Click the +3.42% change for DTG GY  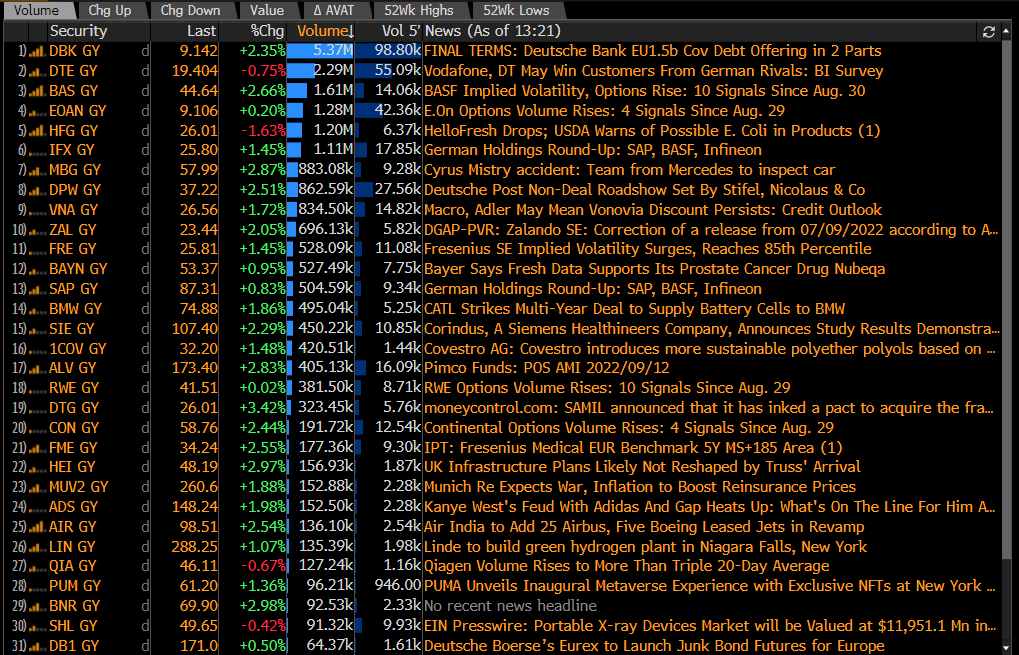pos(263,407)
